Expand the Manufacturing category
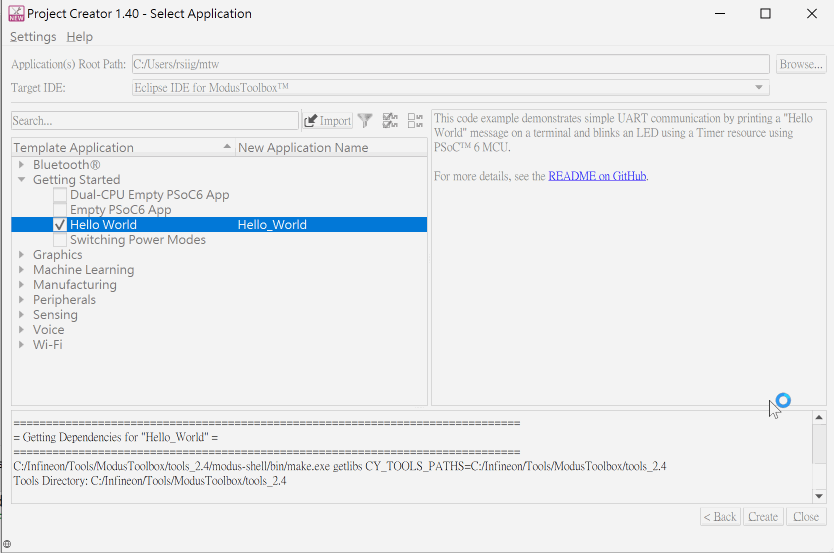This screenshot has height=553, width=834. point(21,284)
